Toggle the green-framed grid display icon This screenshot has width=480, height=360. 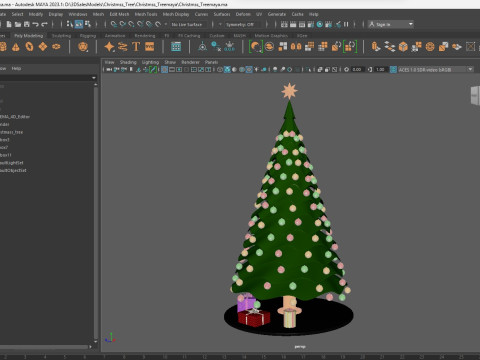point(153,69)
